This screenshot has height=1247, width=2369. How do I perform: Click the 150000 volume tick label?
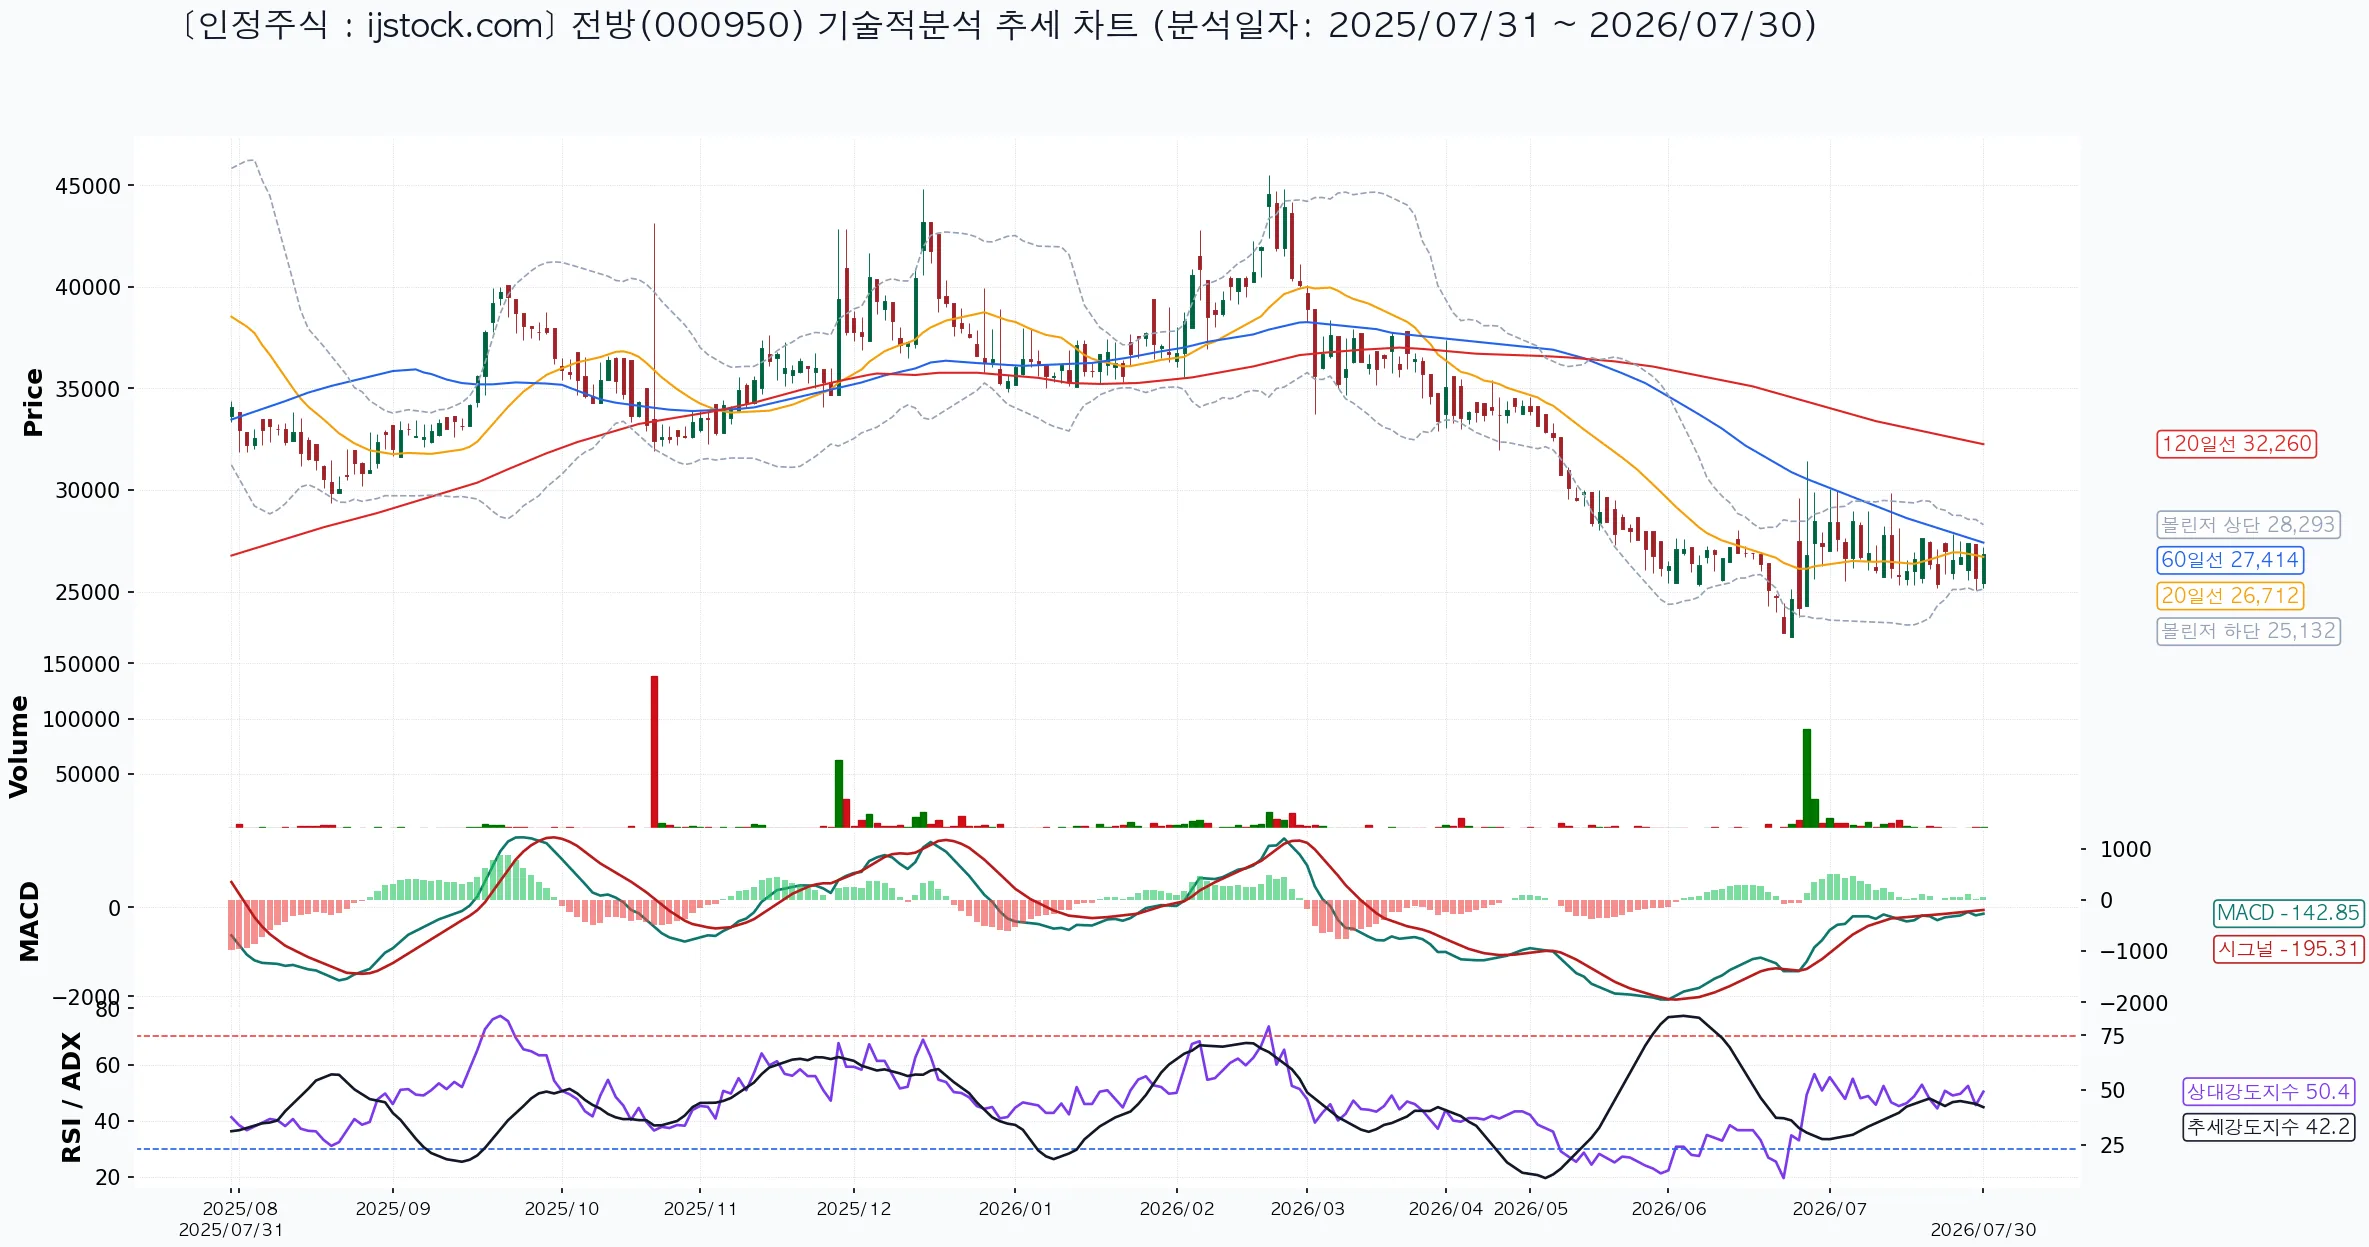click(x=81, y=664)
